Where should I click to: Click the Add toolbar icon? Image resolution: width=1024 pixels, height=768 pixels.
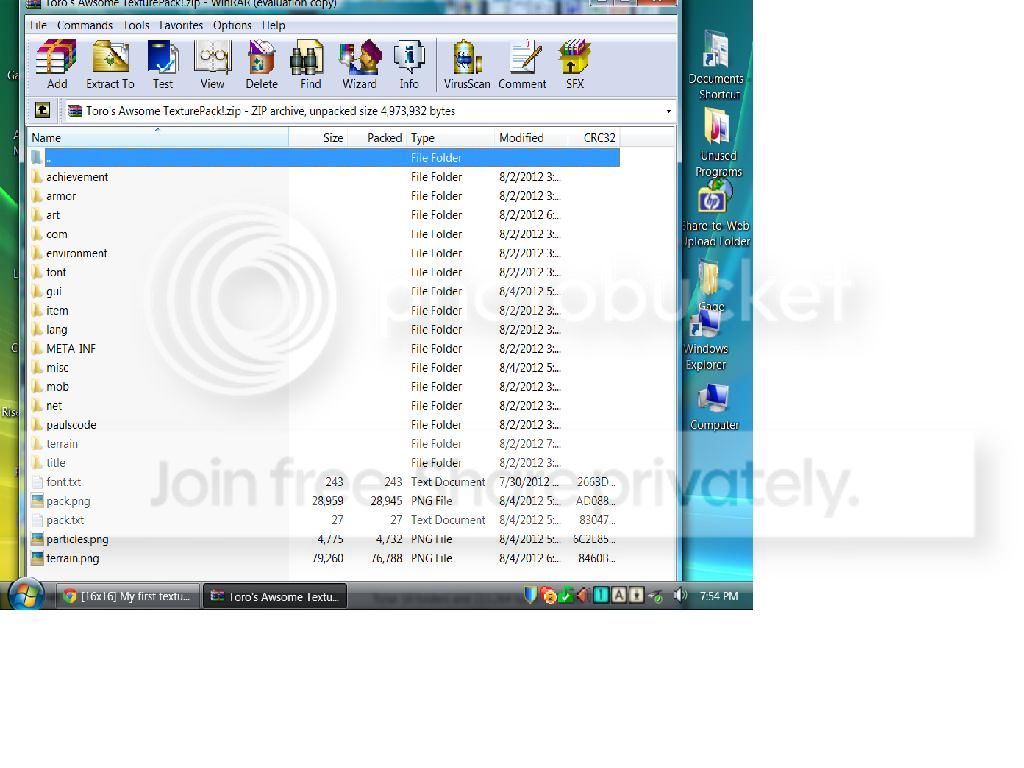(56, 64)
